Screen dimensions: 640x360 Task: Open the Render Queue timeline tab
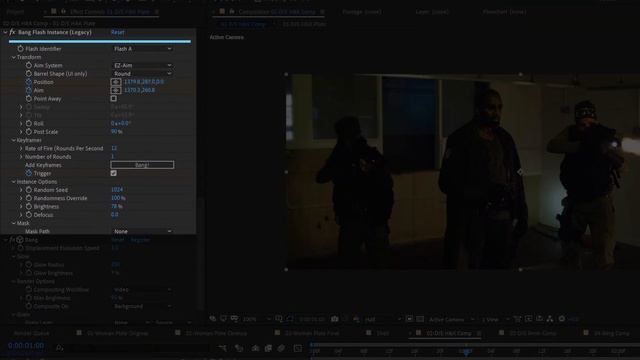tap(31, 333)
